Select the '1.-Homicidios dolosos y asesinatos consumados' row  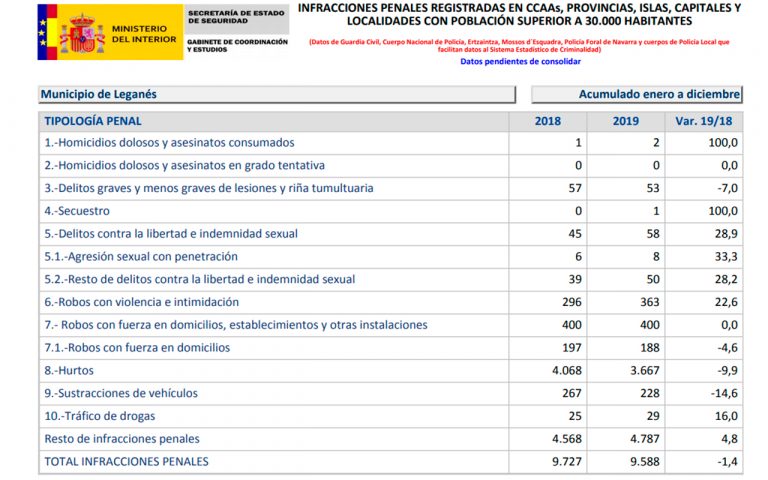391,143
